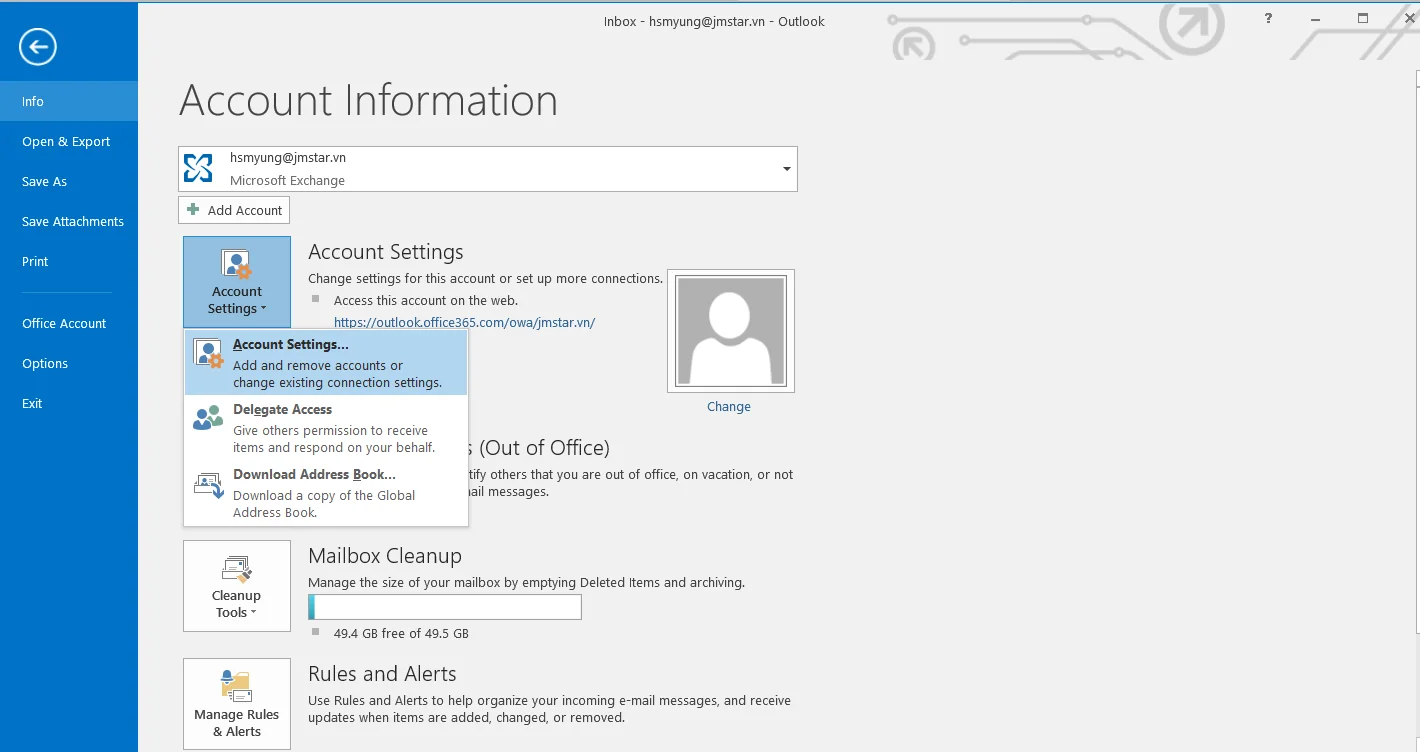Open the outlook.office365.com web link
Screen dimensions: 1420x752
coord(464,322)
